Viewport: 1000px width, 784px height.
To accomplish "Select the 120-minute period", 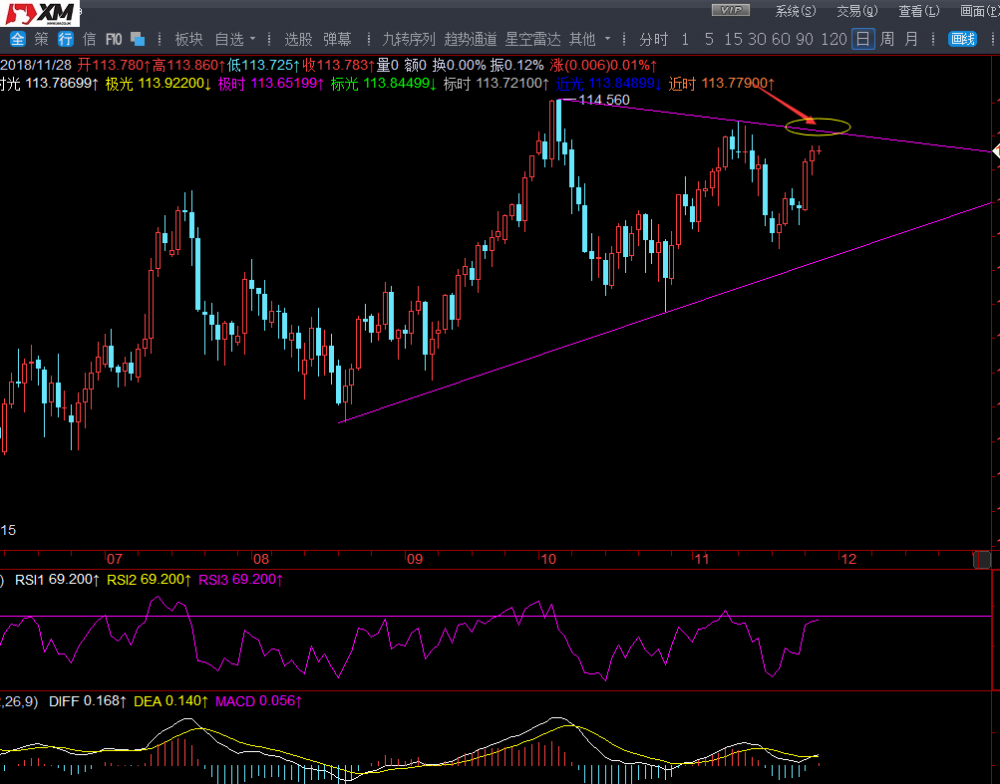I will pyautogui.click(x=834, y=40).
